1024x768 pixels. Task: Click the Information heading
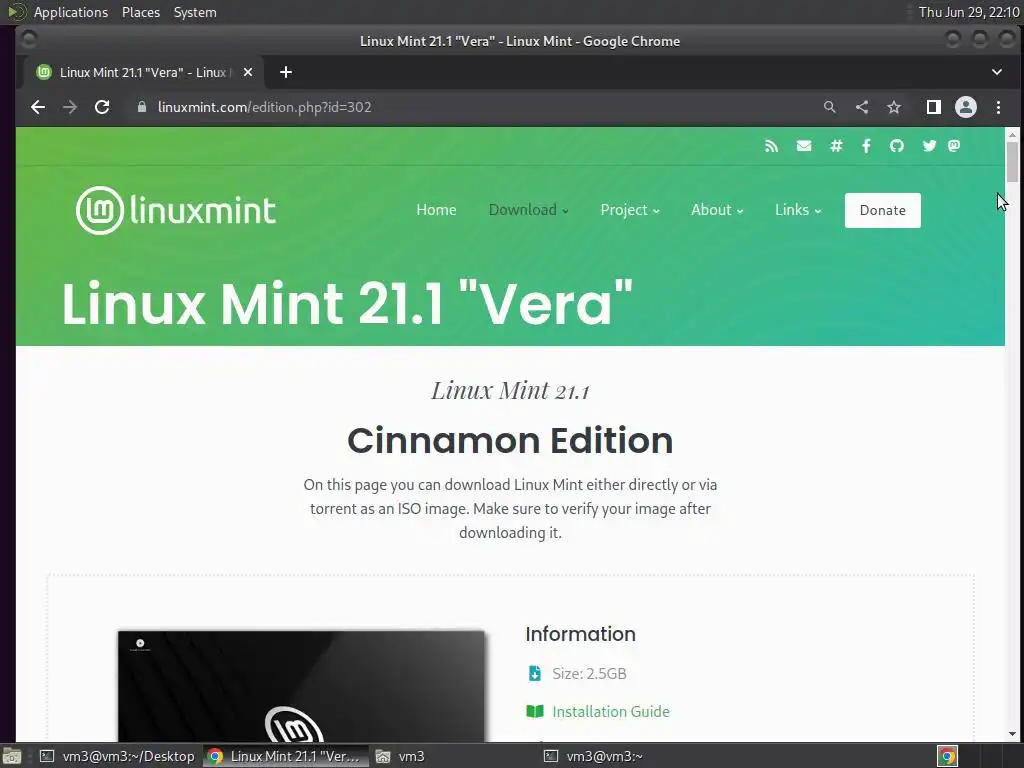[580, 633]
